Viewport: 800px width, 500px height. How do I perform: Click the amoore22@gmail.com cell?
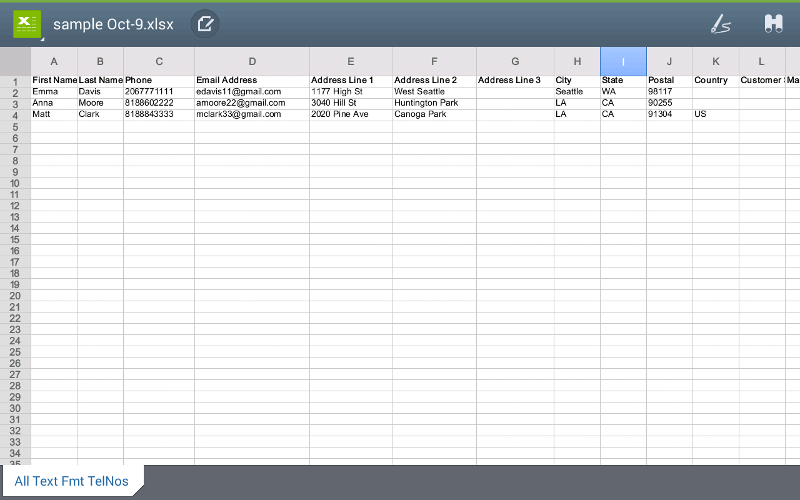252,103
